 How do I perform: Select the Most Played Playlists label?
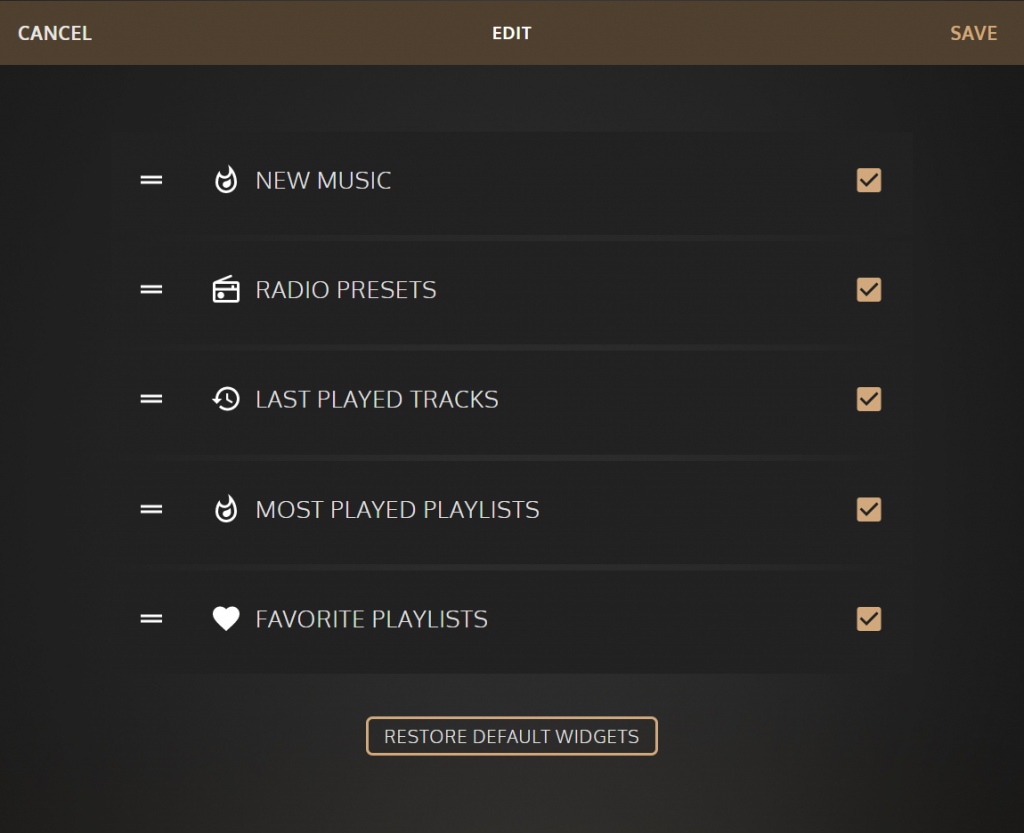click(x=398, y=509)
